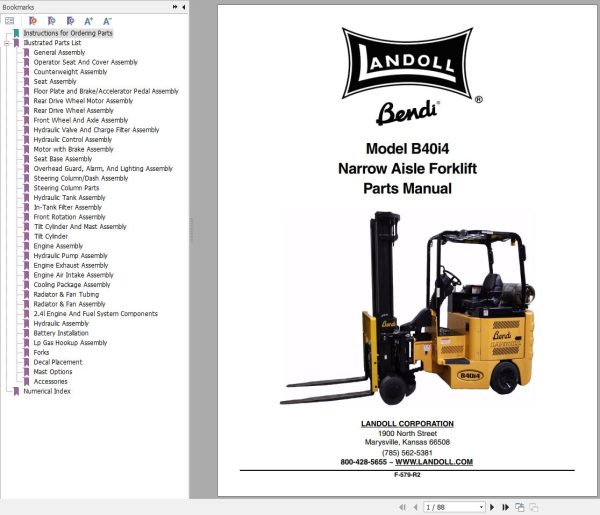Select the Counterweight Assembly bookmark

pyautogui.click(x=70, y=72)
